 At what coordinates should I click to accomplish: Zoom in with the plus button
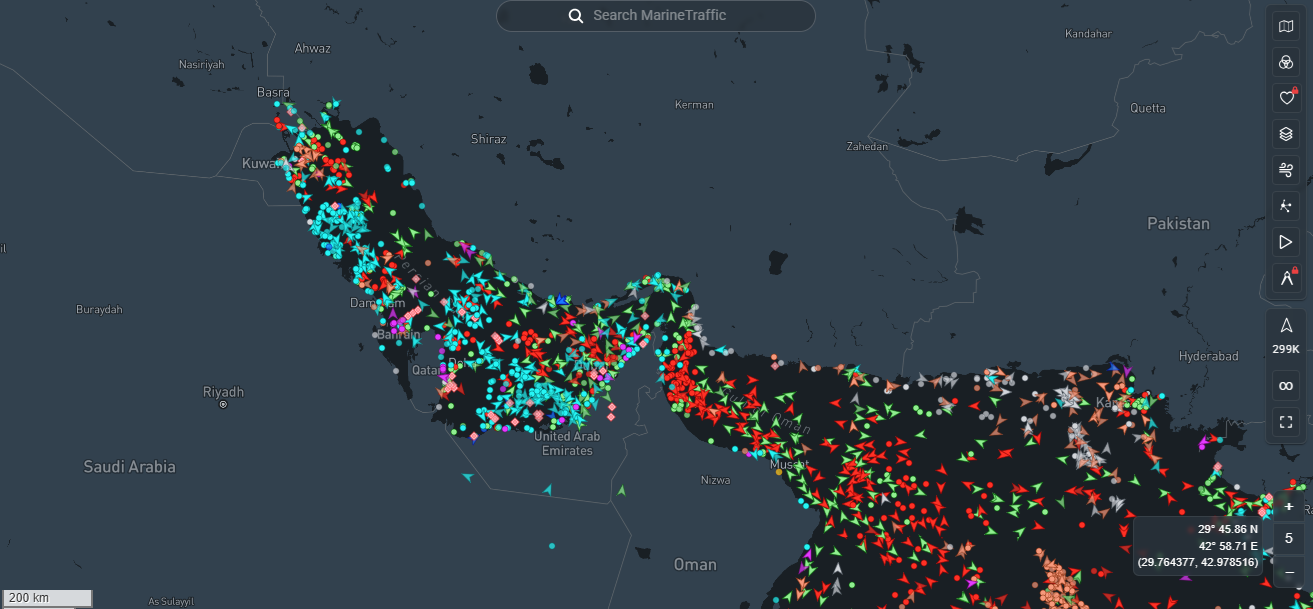click(x=1289, y=506)
